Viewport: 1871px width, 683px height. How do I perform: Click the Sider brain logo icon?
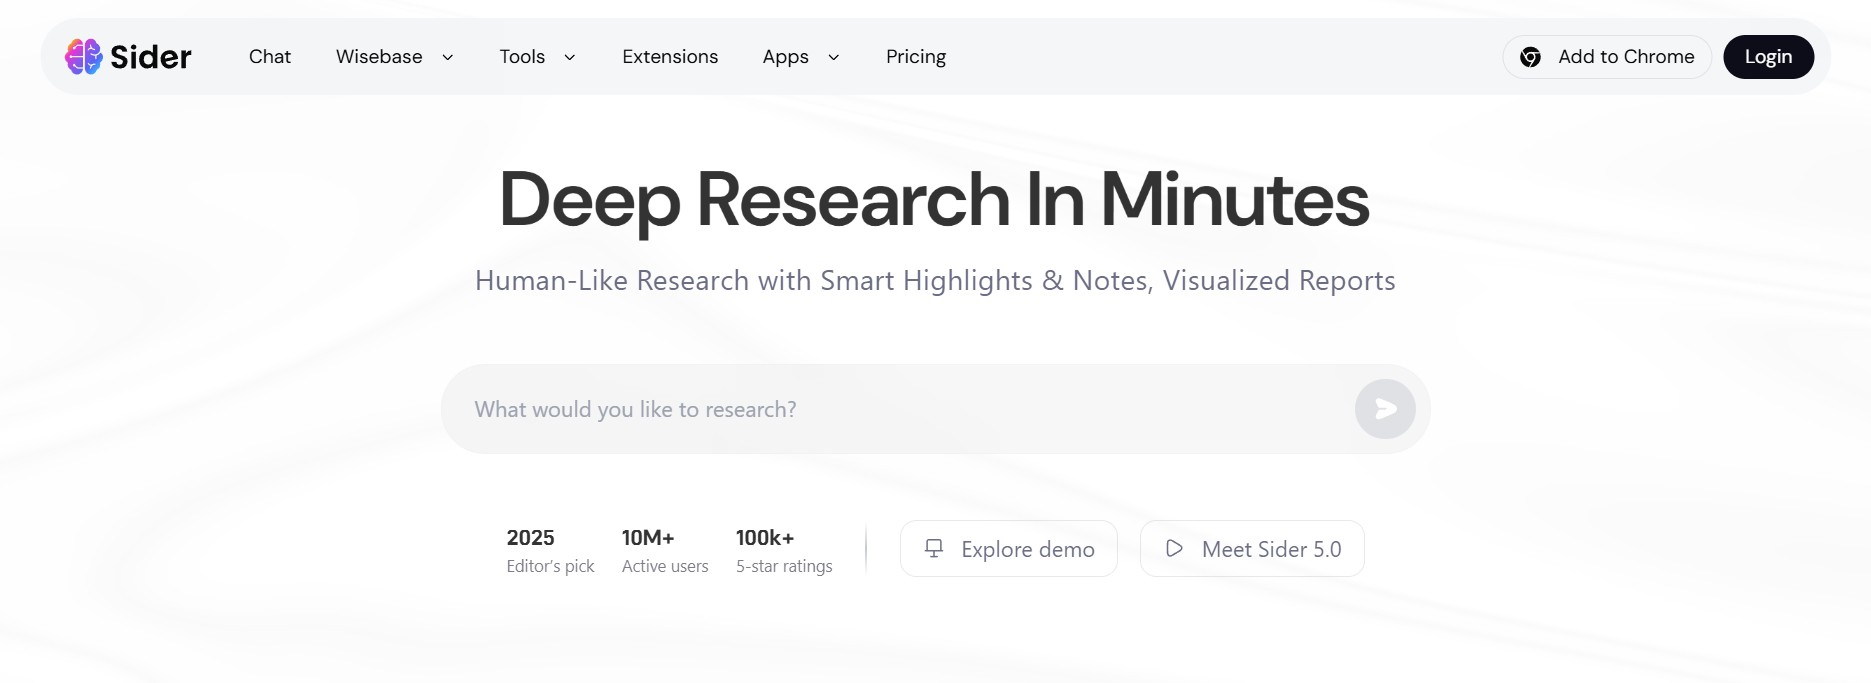pyautogui.click(x=84, y=57)
